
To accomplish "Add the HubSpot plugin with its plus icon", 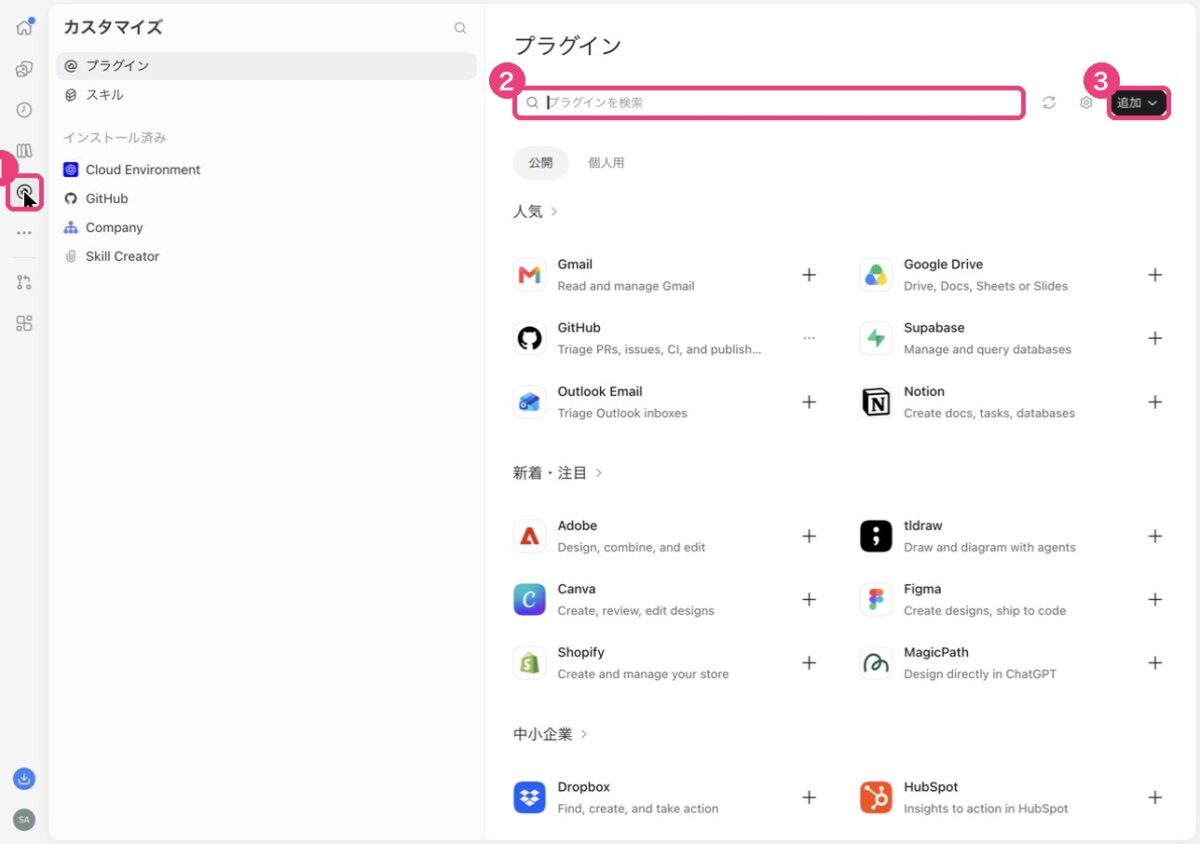I will pos(1155,797).
